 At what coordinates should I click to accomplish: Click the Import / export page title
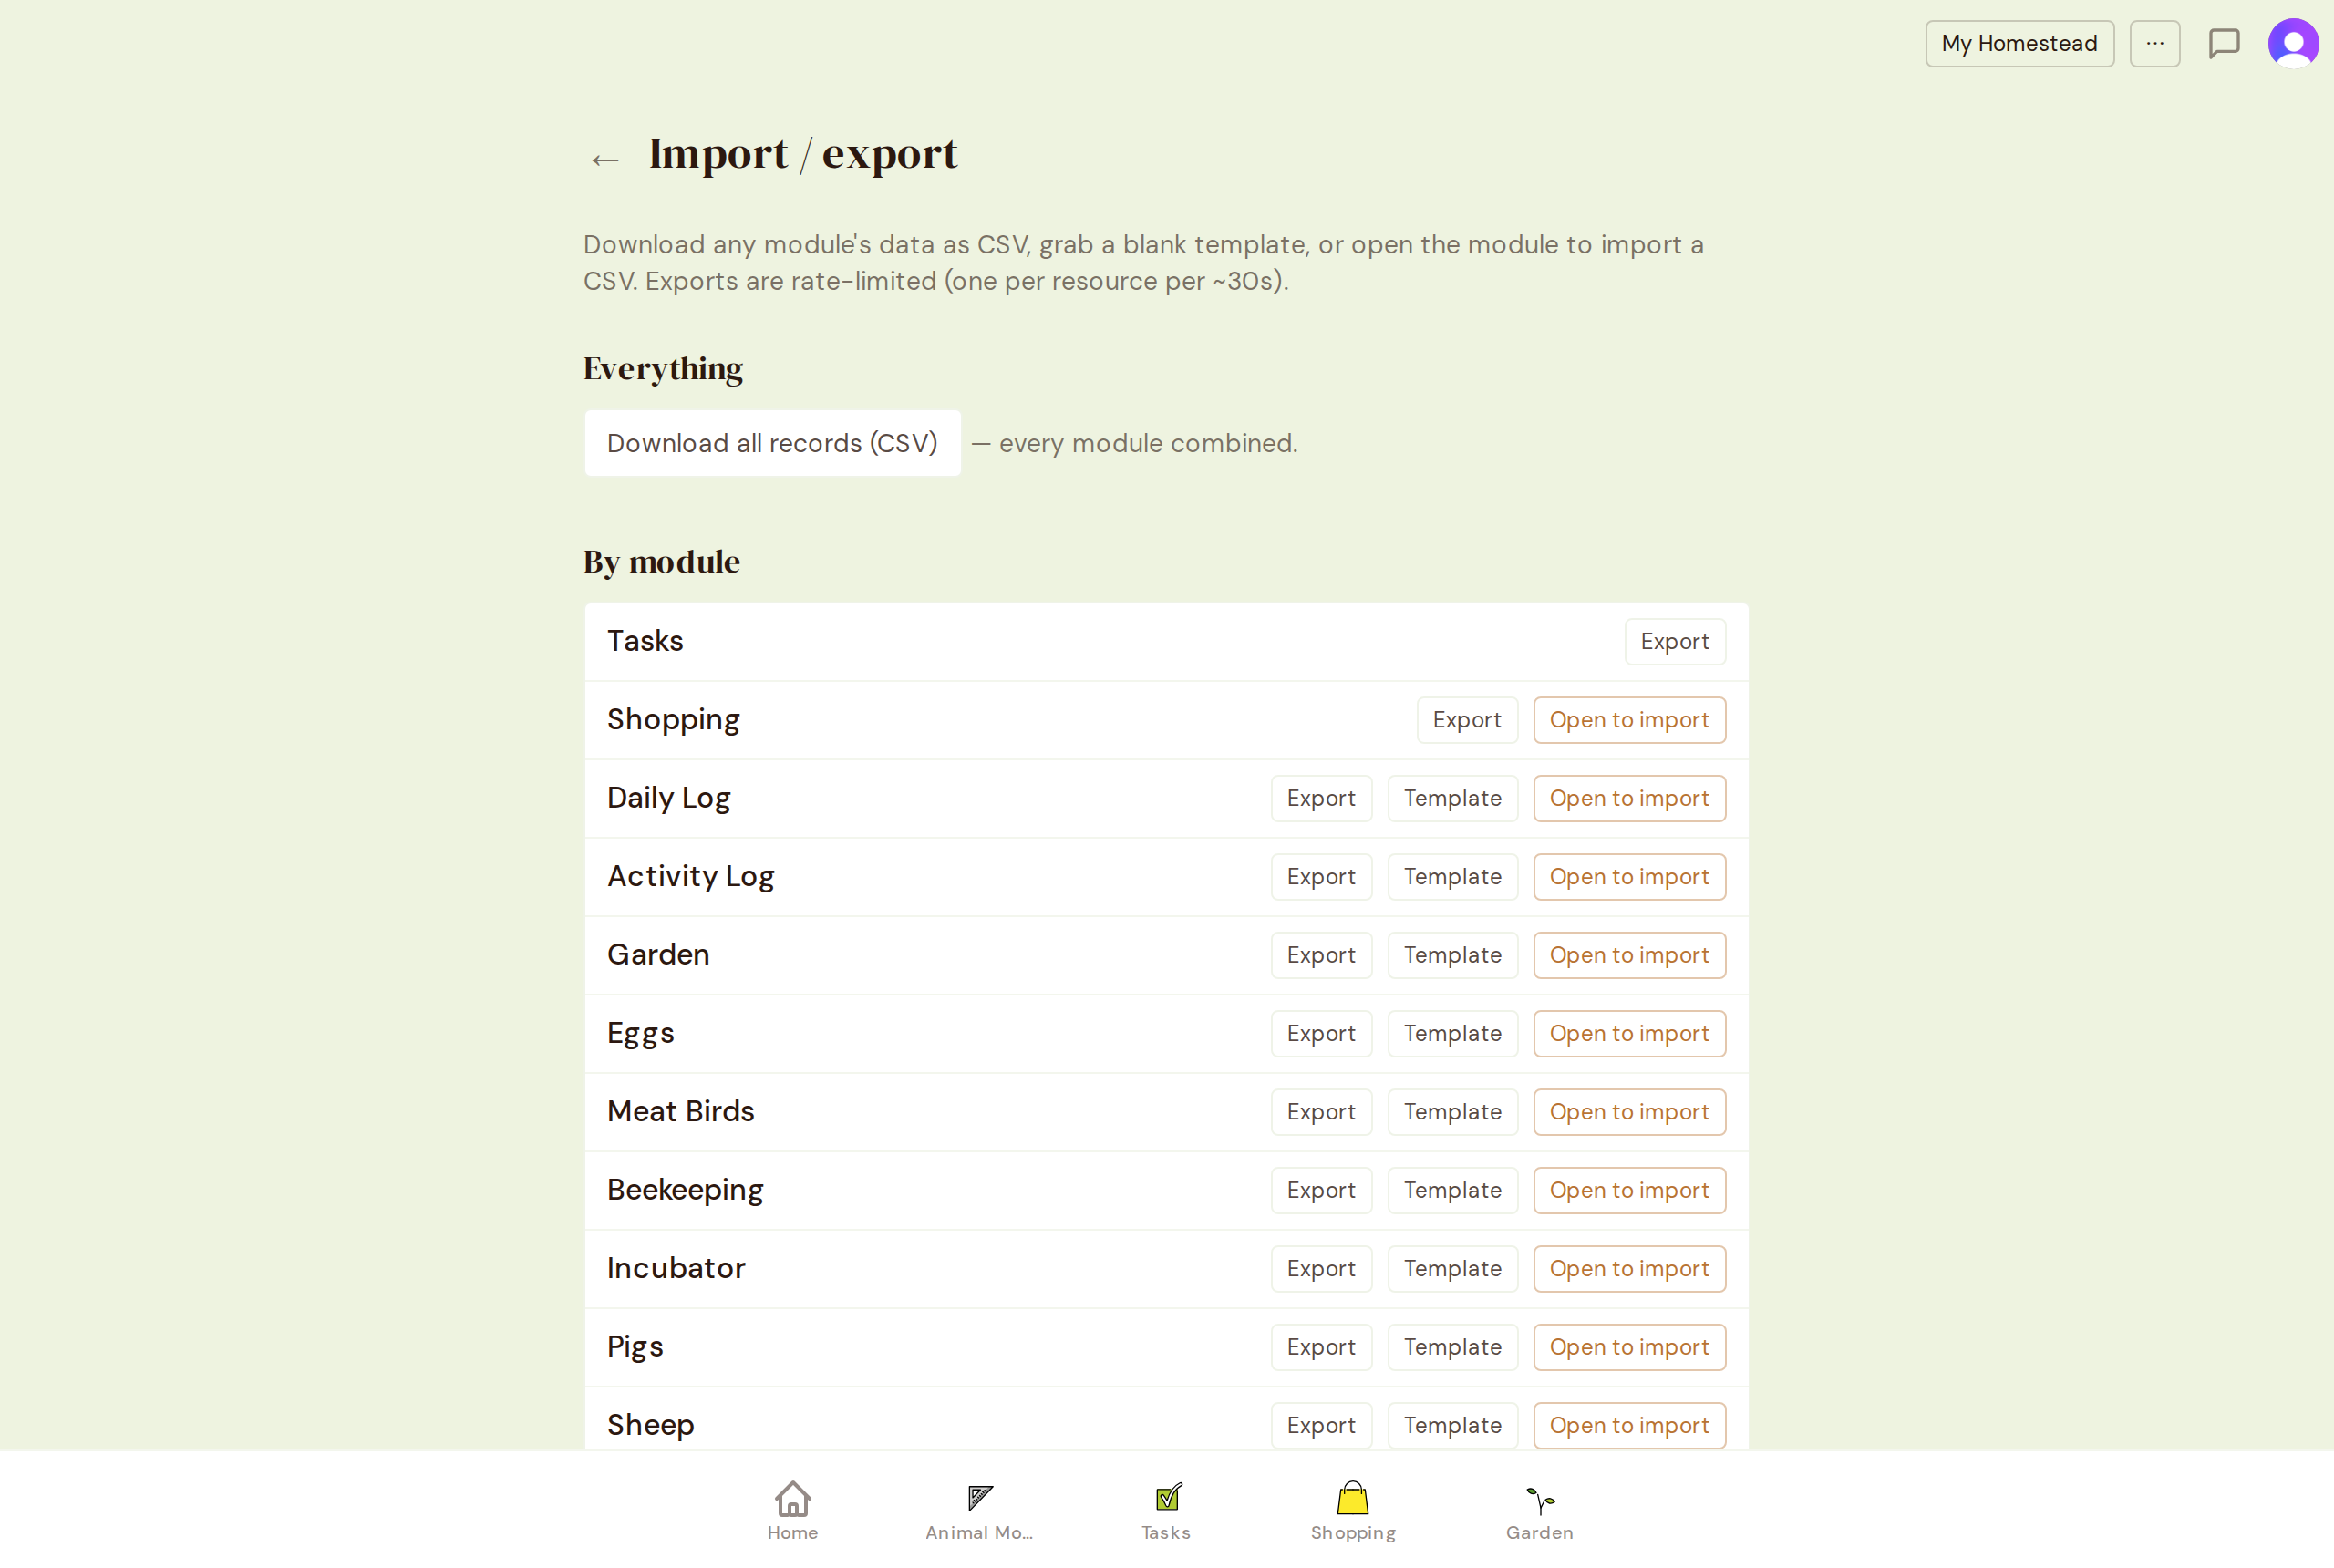click(x=803, y=153)
